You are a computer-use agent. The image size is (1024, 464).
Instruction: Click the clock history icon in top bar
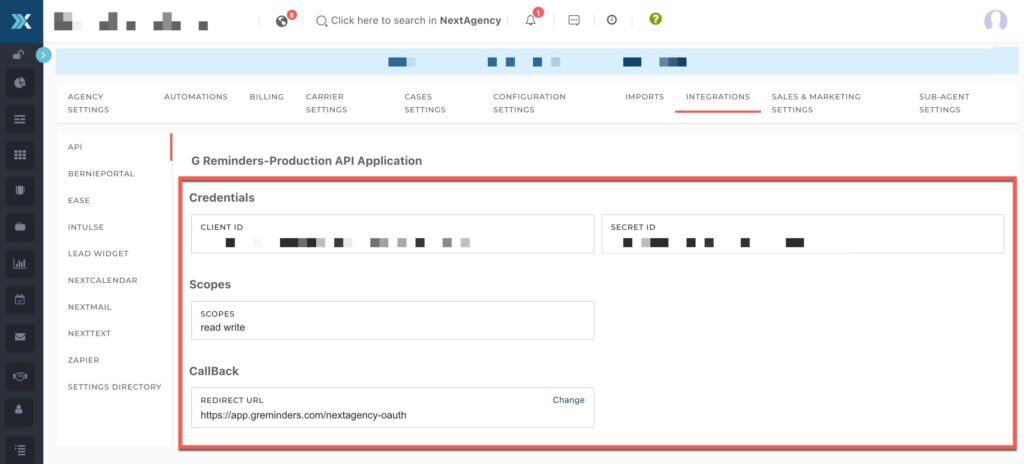[x=612, y=20]
